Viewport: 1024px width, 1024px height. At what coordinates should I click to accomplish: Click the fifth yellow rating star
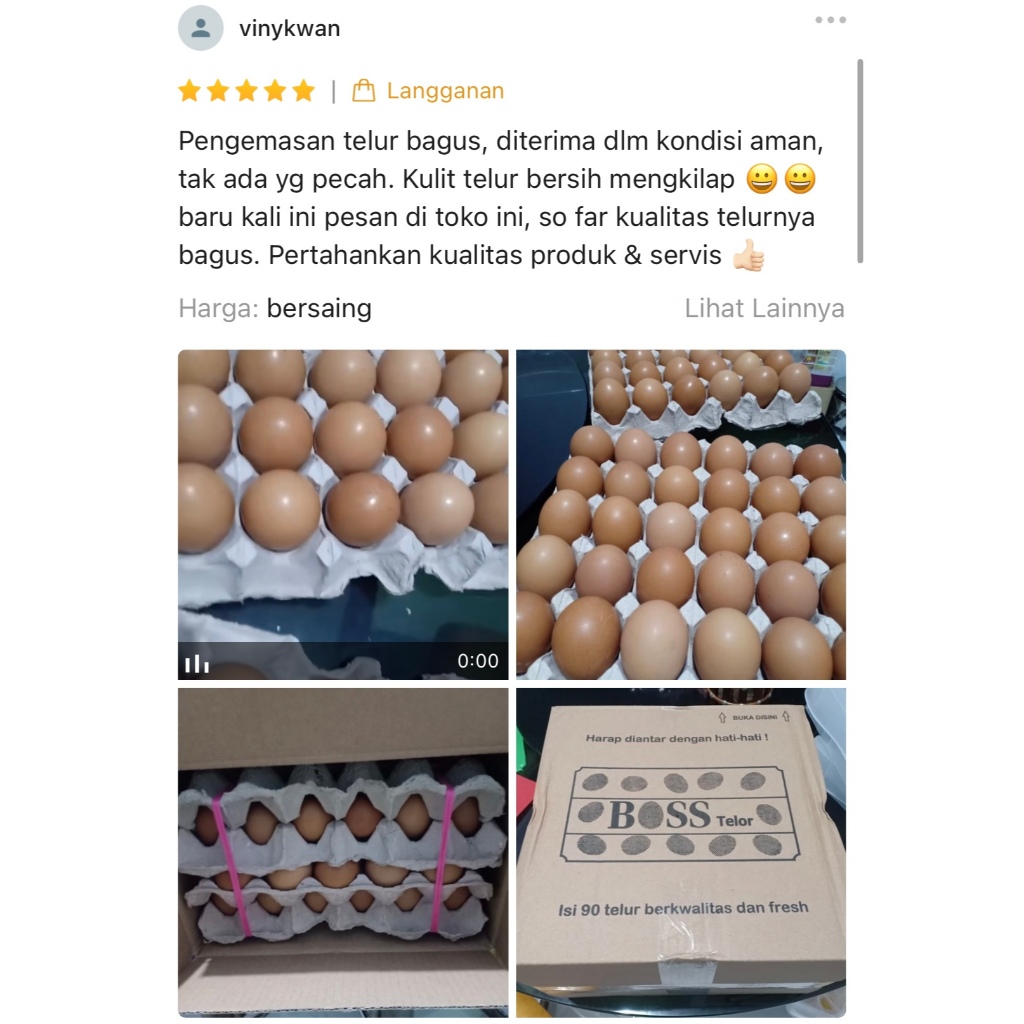click(x=304, y=91)
